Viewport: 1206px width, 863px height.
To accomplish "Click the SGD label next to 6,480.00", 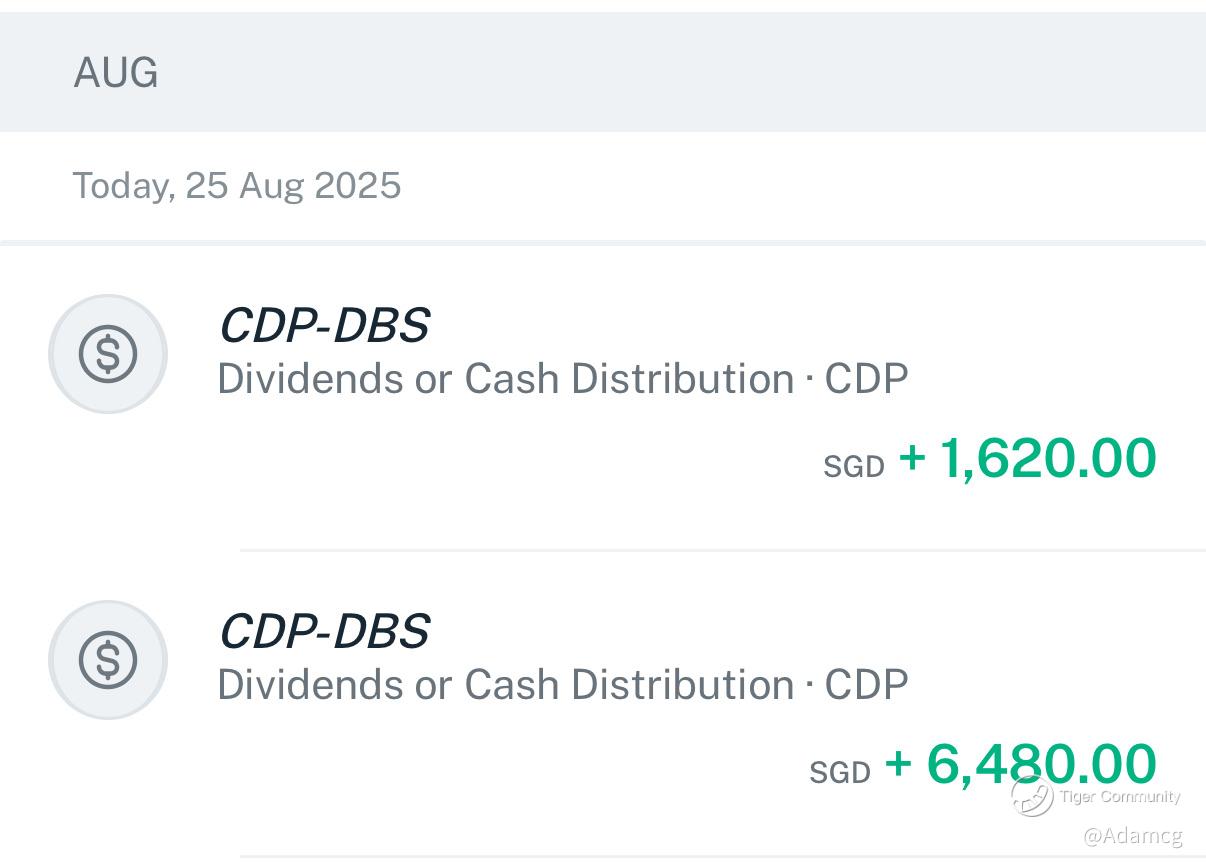I will (x=840, y=773).
